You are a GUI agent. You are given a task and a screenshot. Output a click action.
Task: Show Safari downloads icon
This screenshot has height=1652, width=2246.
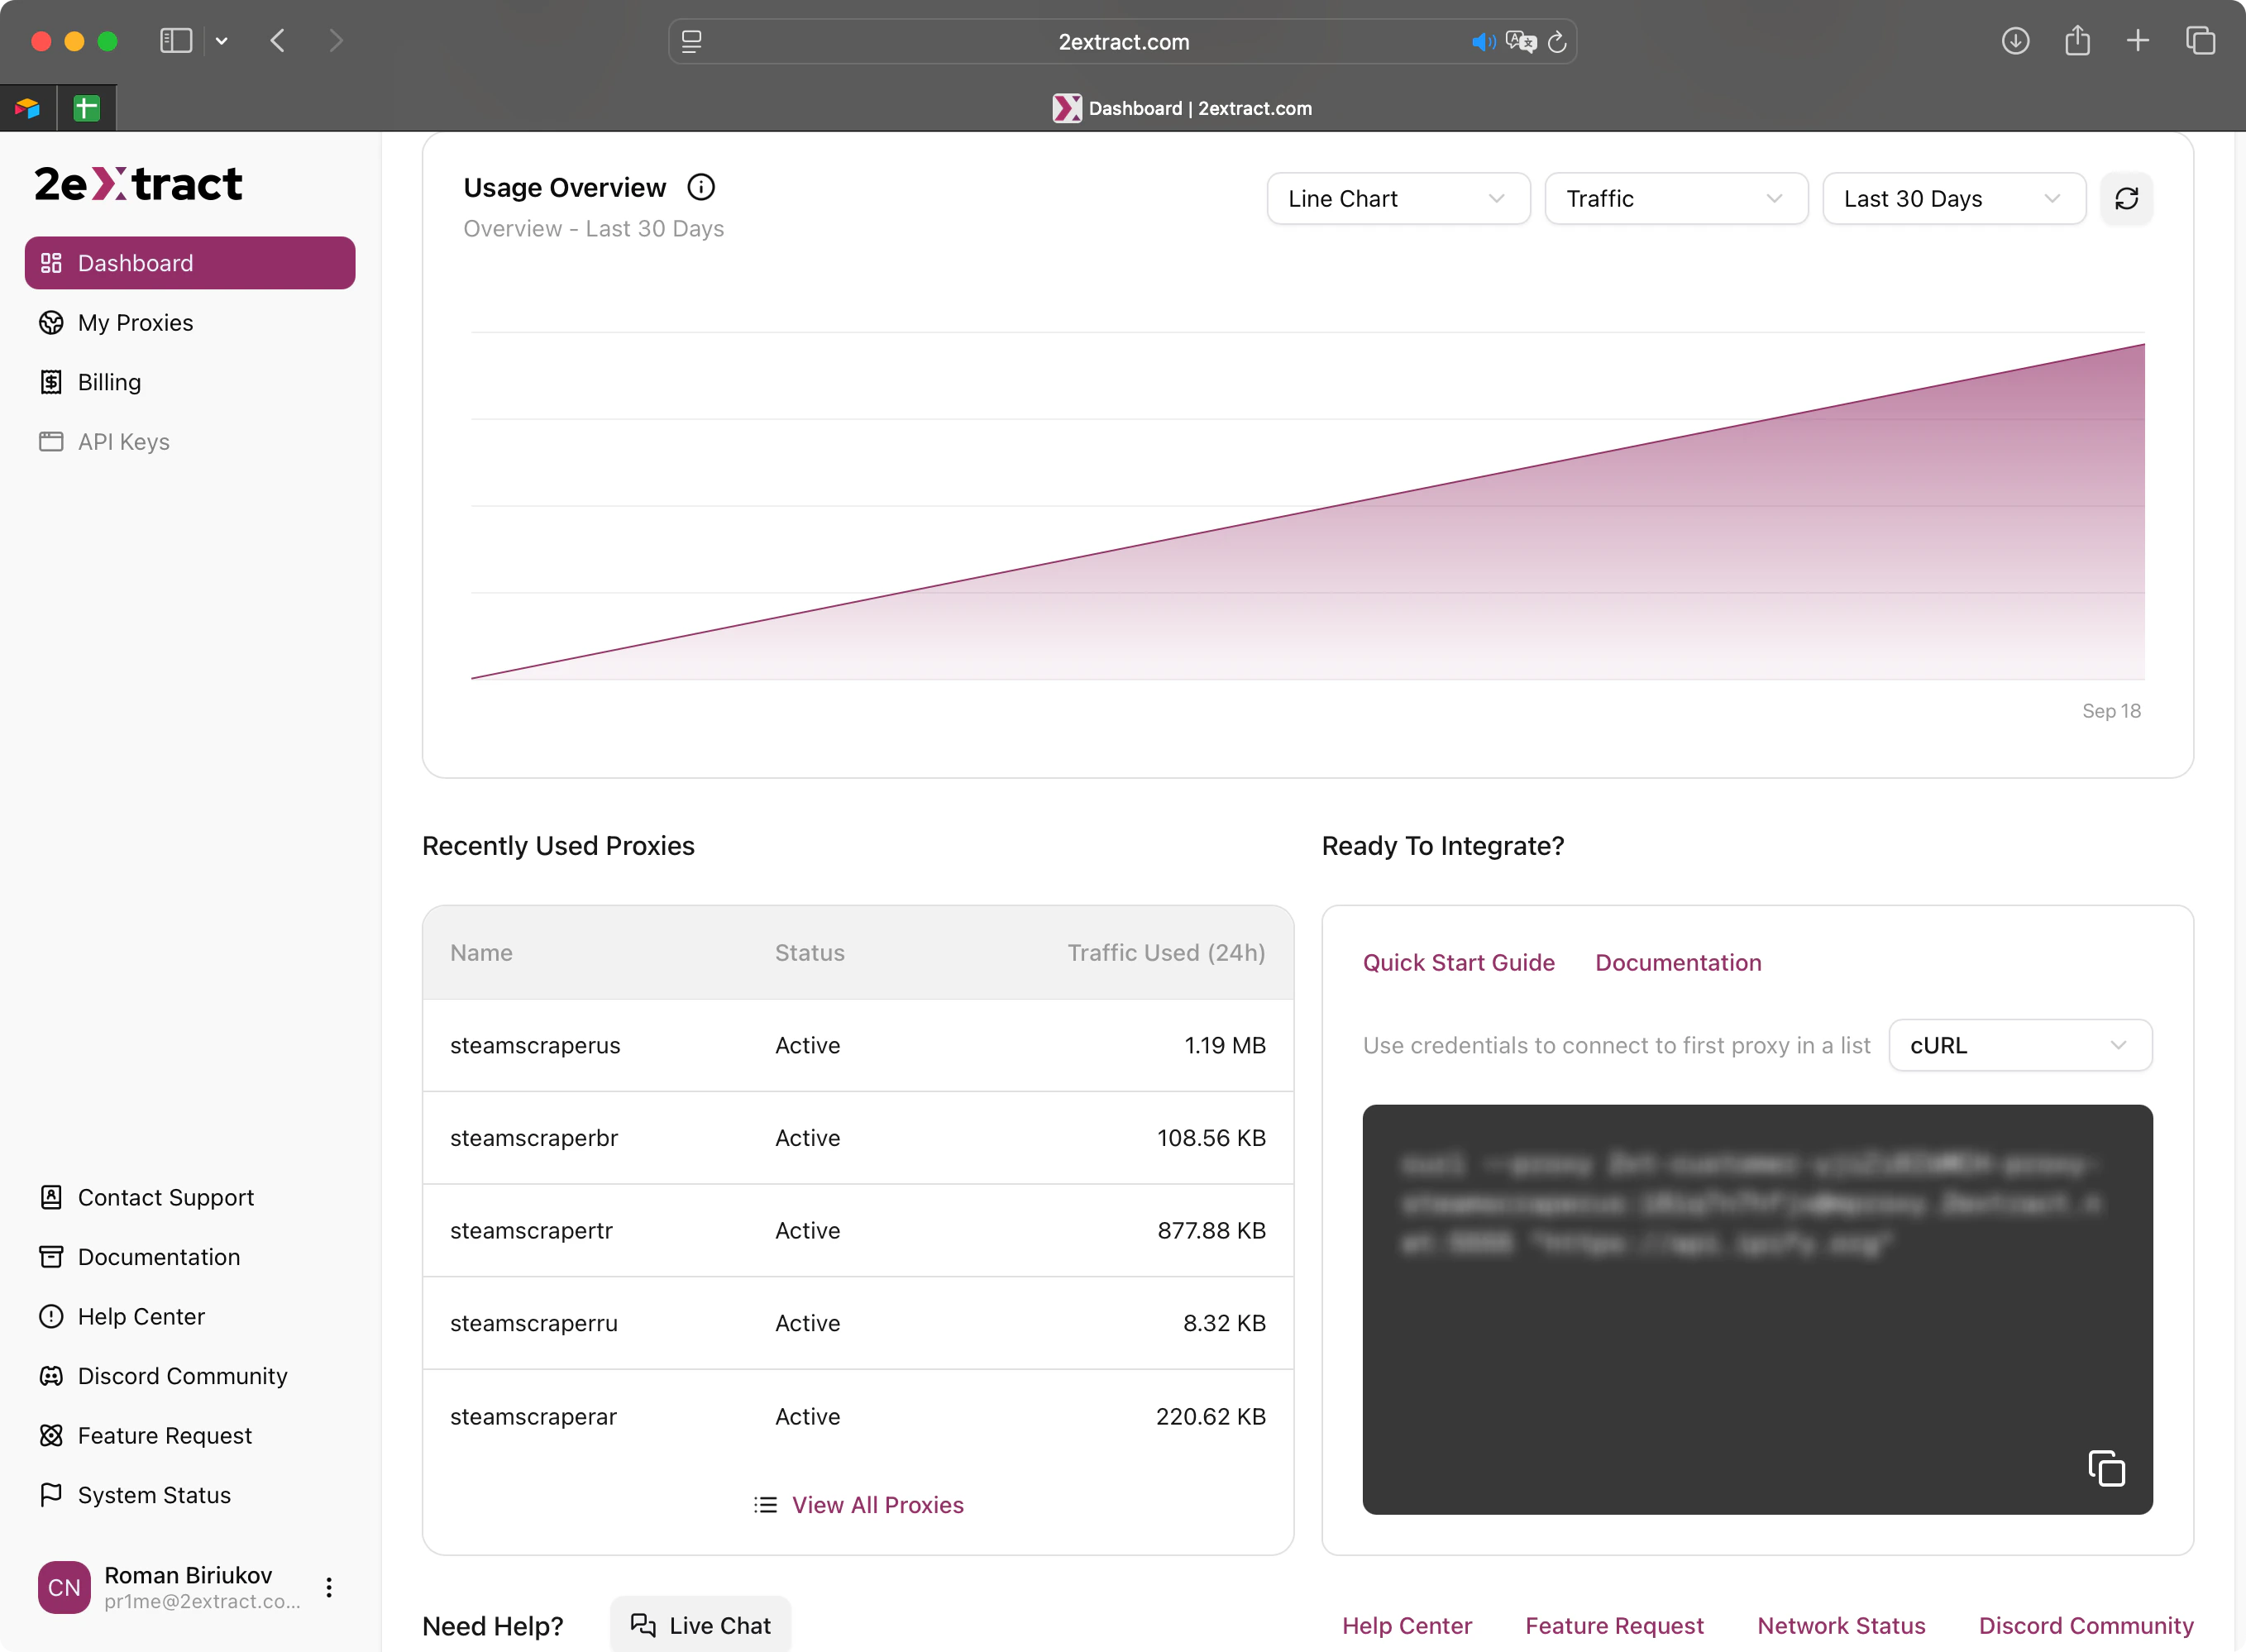pos(2015,41)
